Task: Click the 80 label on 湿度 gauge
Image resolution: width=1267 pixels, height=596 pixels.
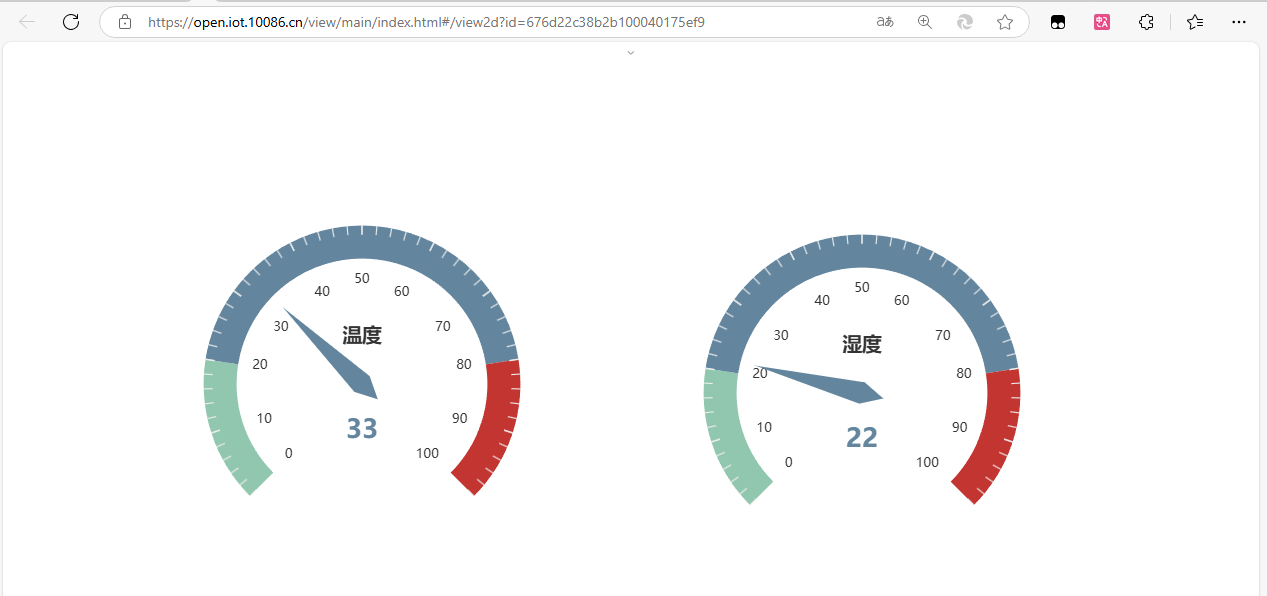Action: click(x=964, y=373)
